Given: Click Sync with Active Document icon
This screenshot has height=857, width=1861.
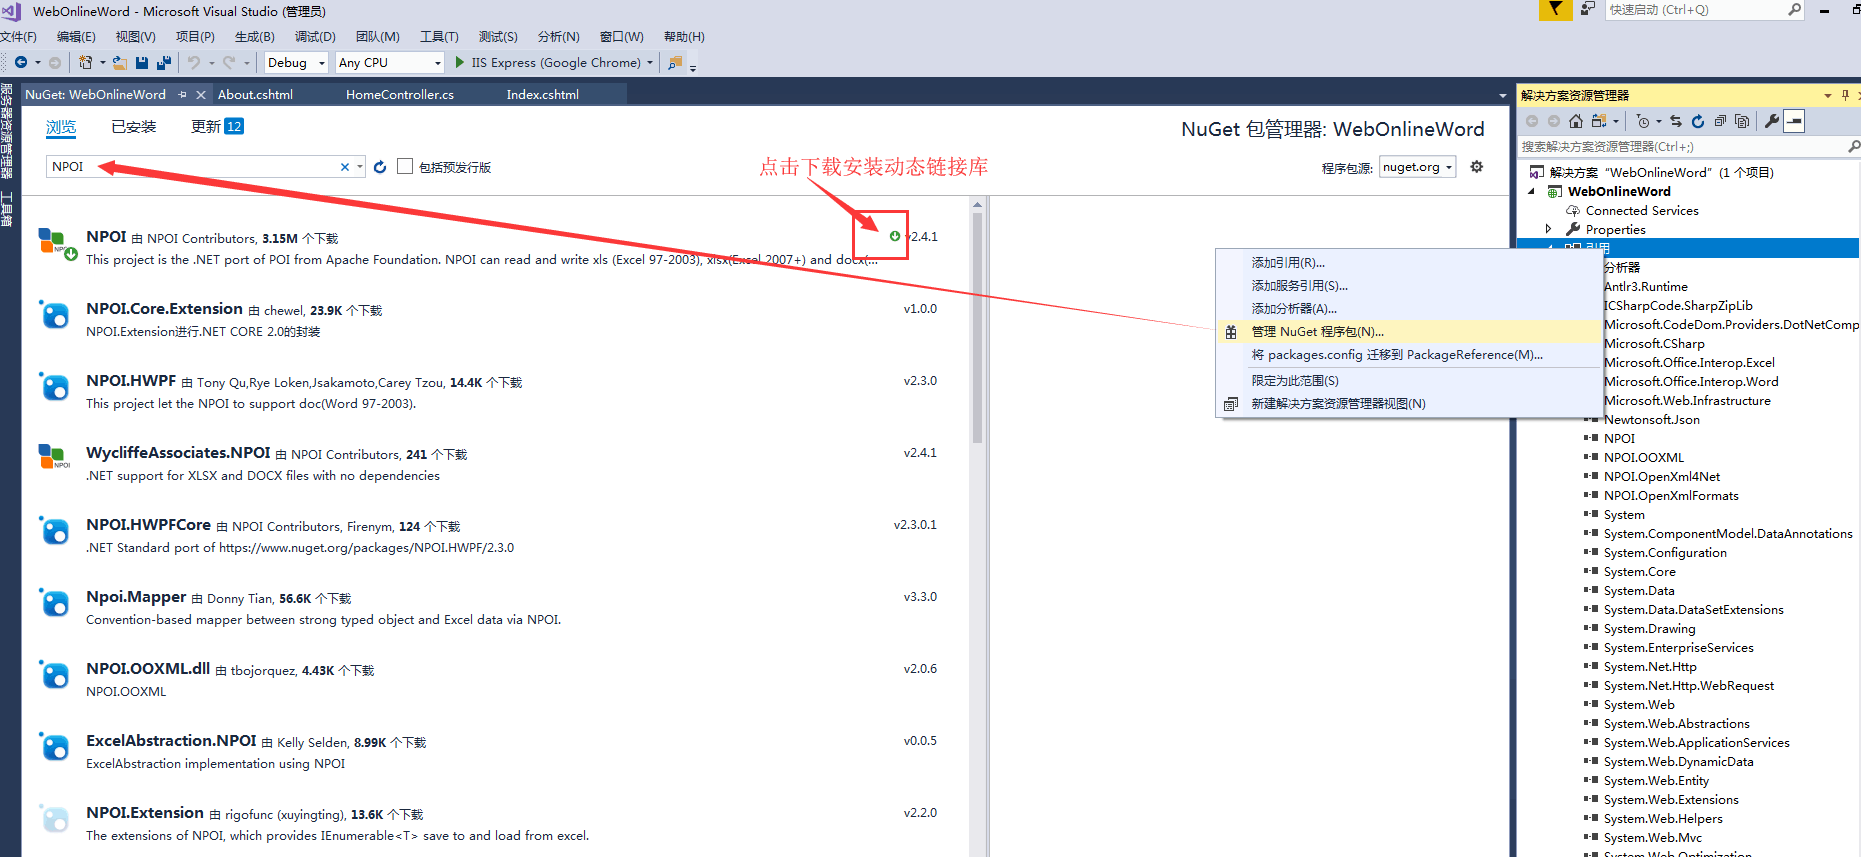Looking at the screenshot, I should (x=1676, y=121).
